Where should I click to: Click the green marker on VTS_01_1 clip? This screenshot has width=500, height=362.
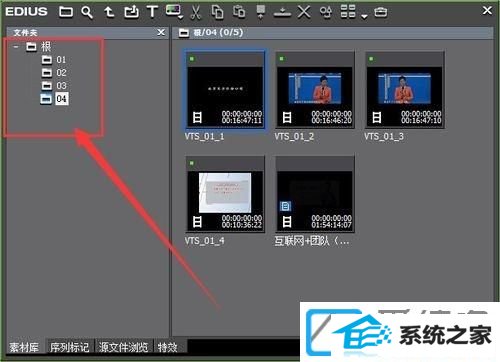click(192, 59)
